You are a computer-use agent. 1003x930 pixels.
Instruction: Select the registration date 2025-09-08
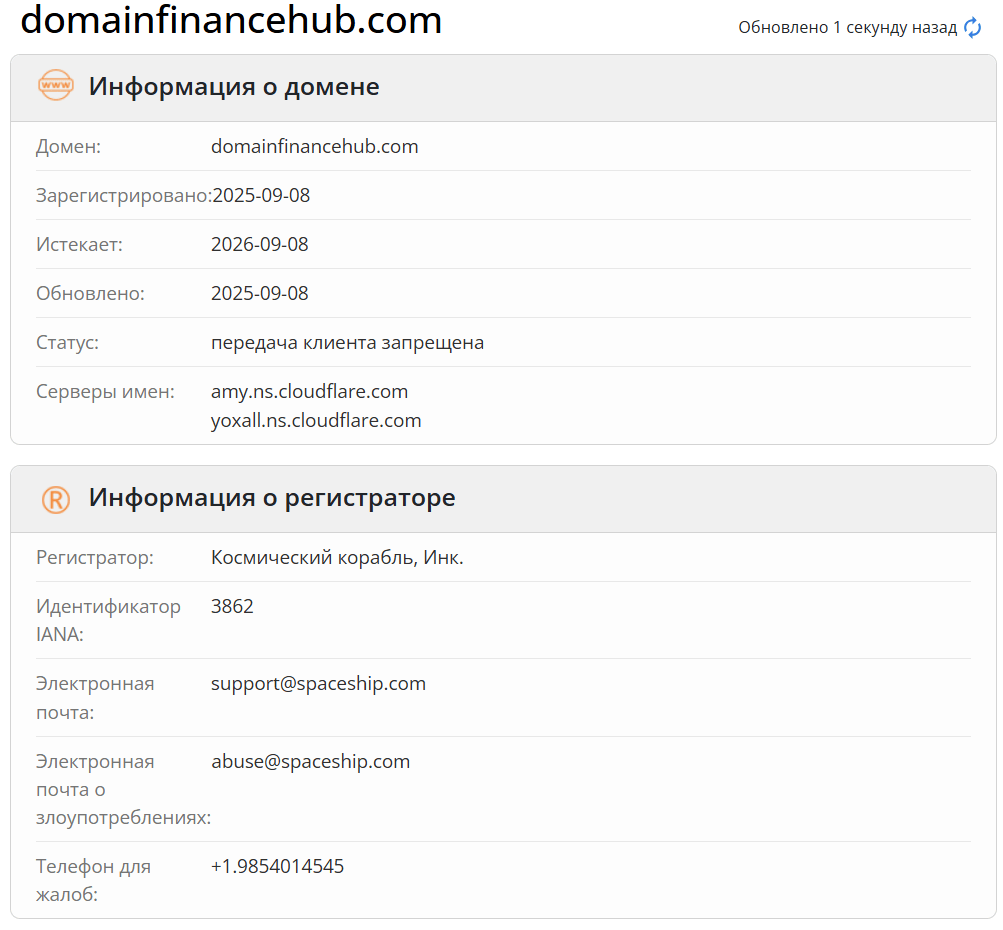(261, 196)
